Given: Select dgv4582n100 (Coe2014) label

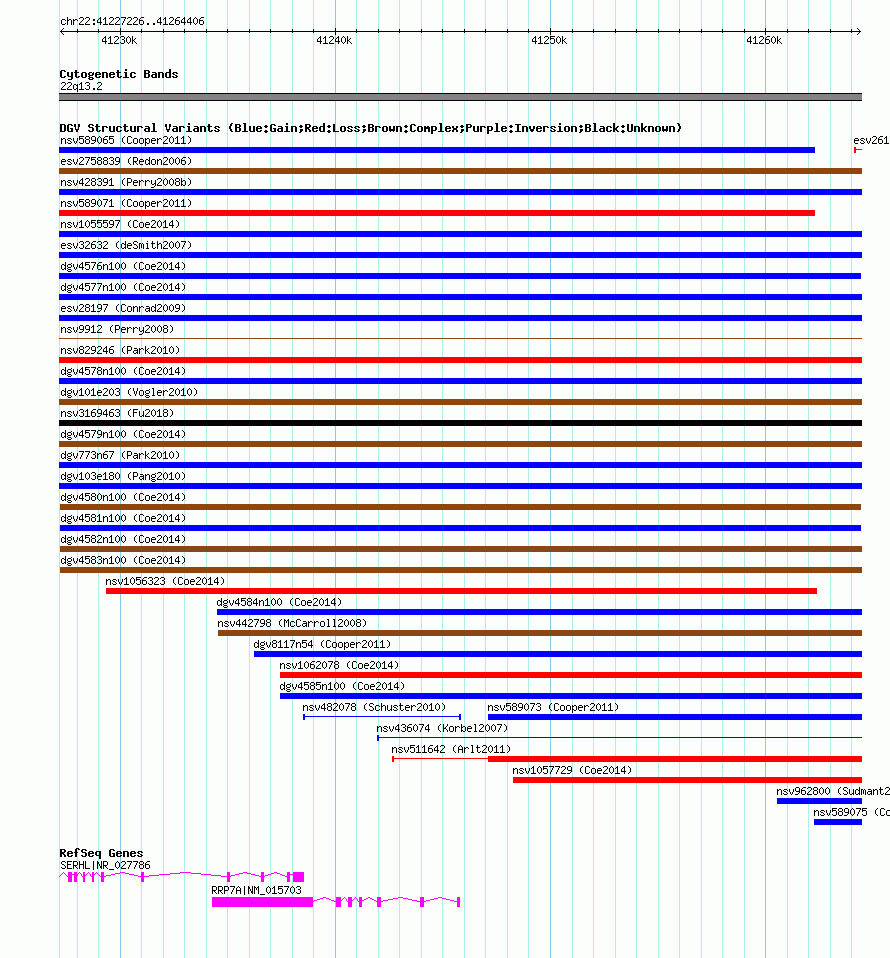Looking at the screenshot, I should click(123, 539).
